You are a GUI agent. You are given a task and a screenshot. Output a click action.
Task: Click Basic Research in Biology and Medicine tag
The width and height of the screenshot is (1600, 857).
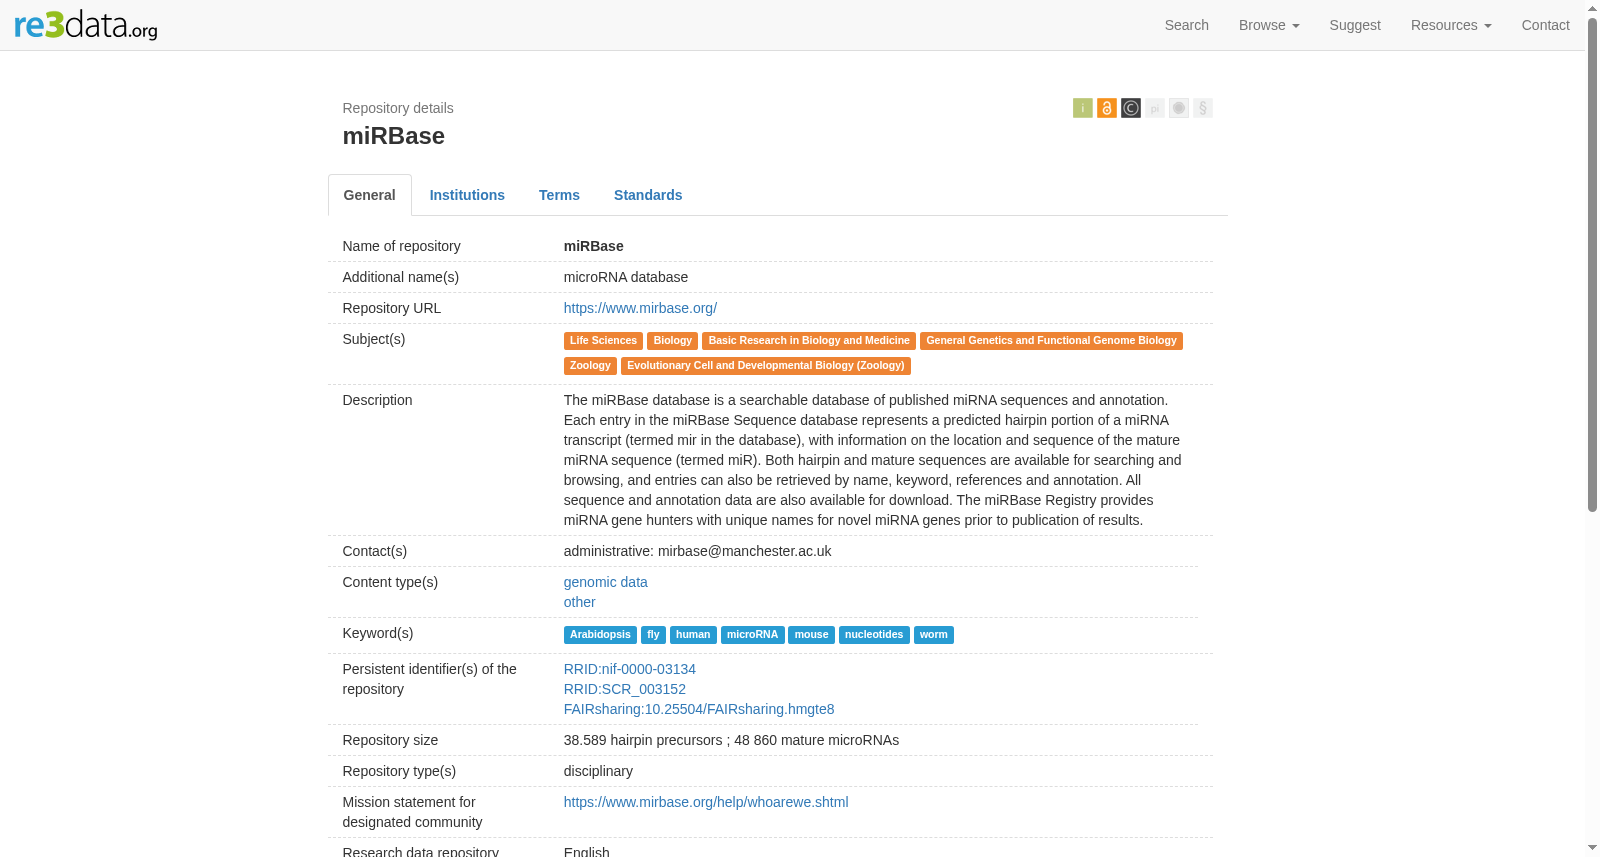809,341
